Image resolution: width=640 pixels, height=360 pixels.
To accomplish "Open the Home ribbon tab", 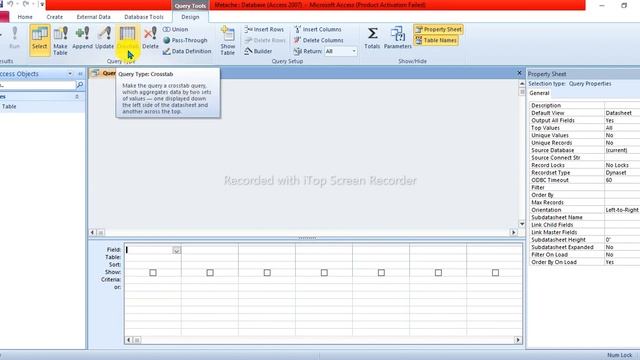I will 25,17.
